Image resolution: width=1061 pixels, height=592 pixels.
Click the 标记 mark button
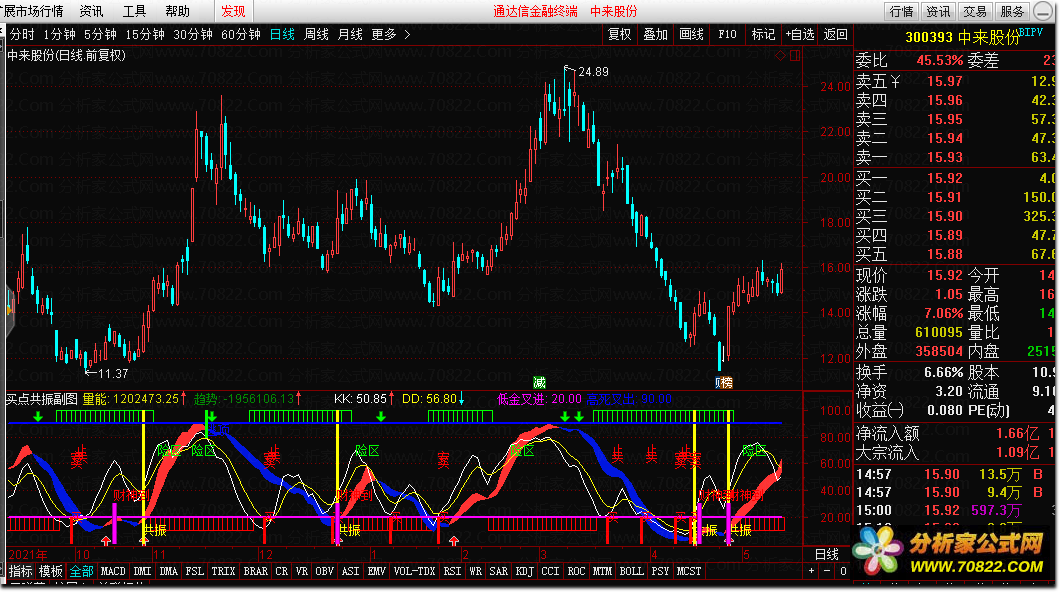coord(763,35)
